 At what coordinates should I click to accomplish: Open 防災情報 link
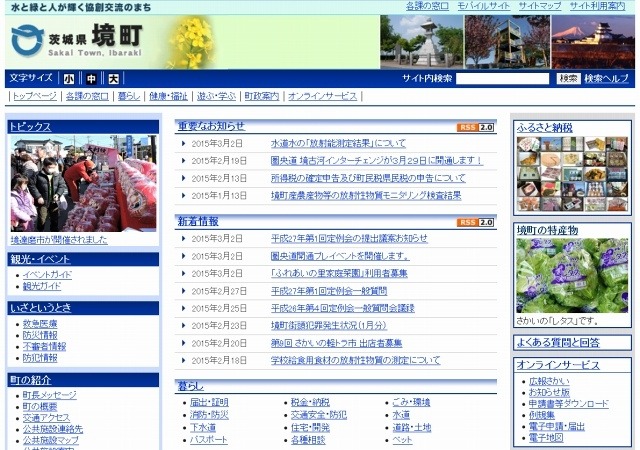(x=40, y=335)
